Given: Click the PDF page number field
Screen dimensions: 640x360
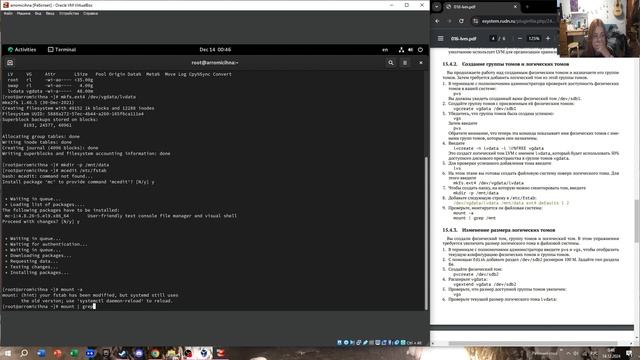Looking at the screenshot, I should coord(493,38).
